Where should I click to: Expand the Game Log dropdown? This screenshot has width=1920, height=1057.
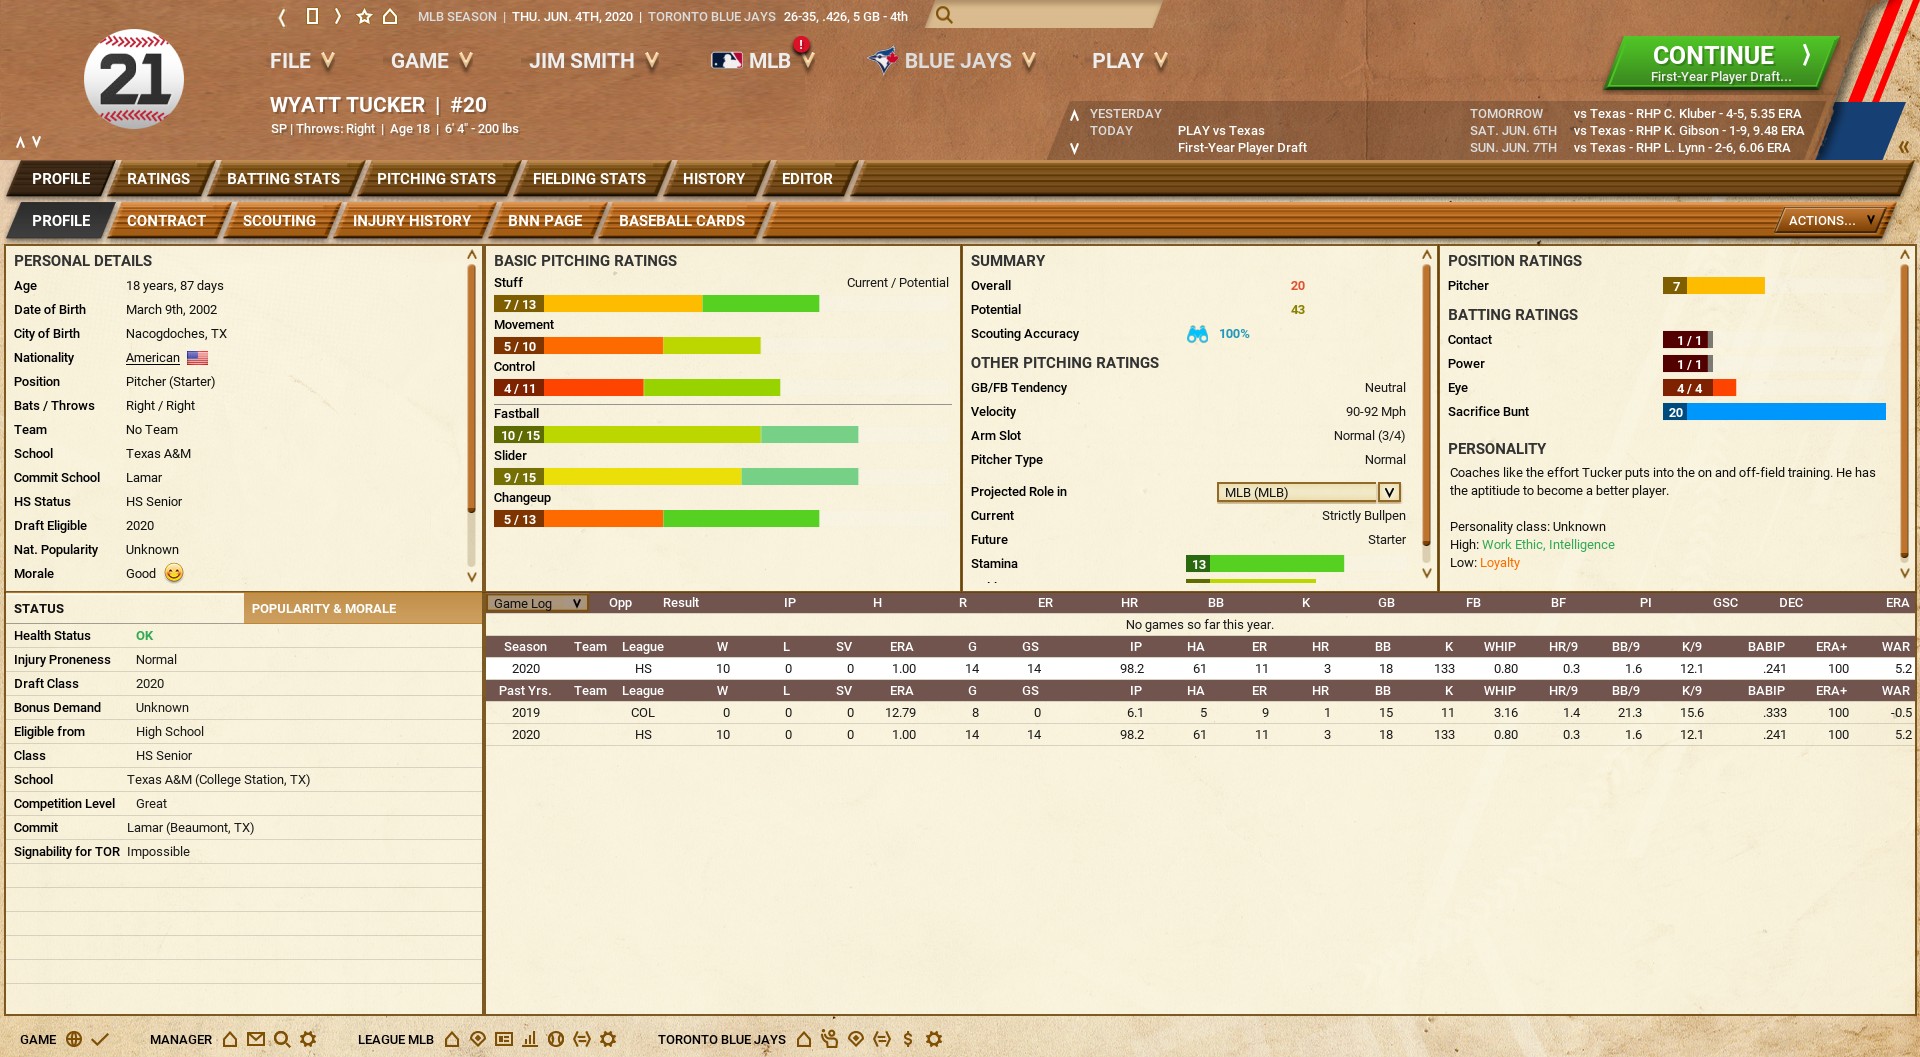coord(537,603)
